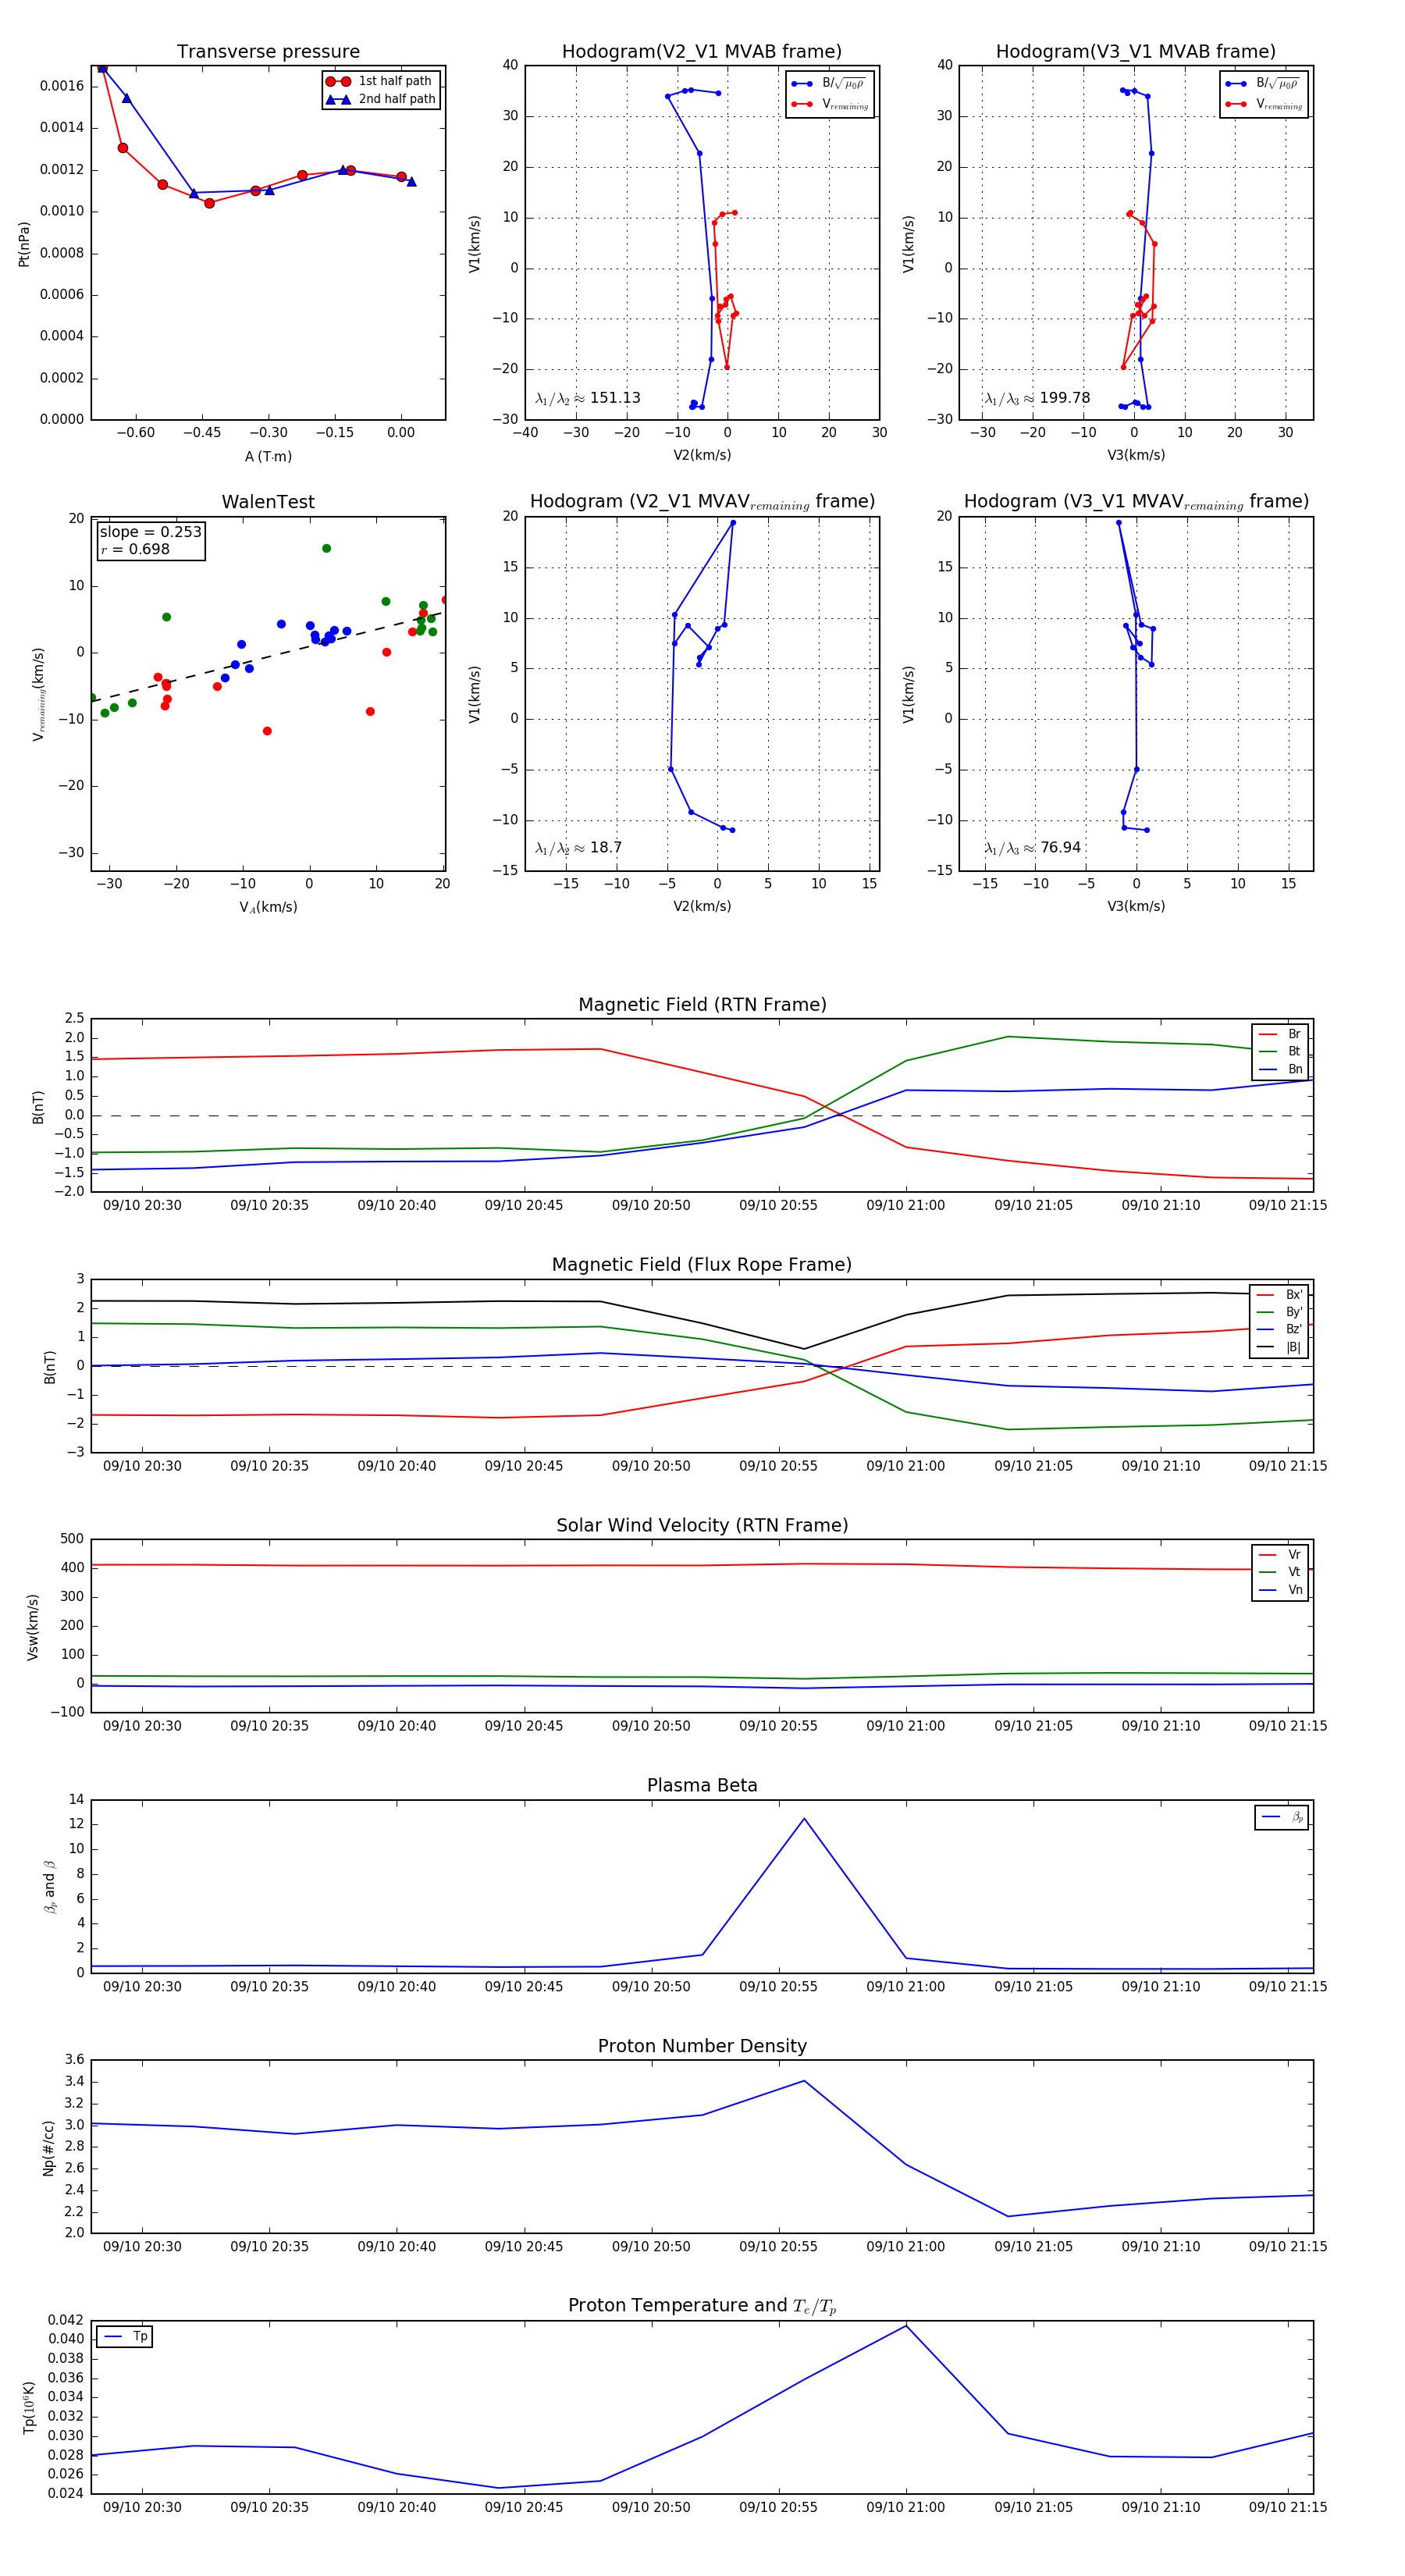Viewport: 1405px width, 2576px height.
Task: Click the 'Tp(10⁶K)' axis label
Action: tap(29, 2408)
